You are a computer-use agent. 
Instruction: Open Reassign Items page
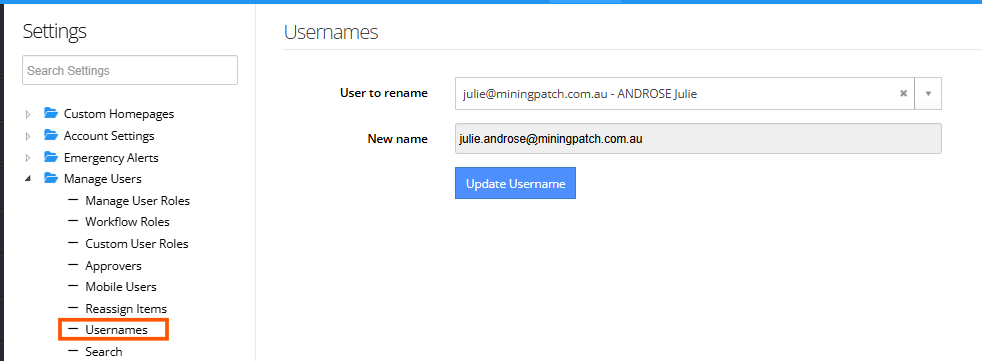point(126,309)
